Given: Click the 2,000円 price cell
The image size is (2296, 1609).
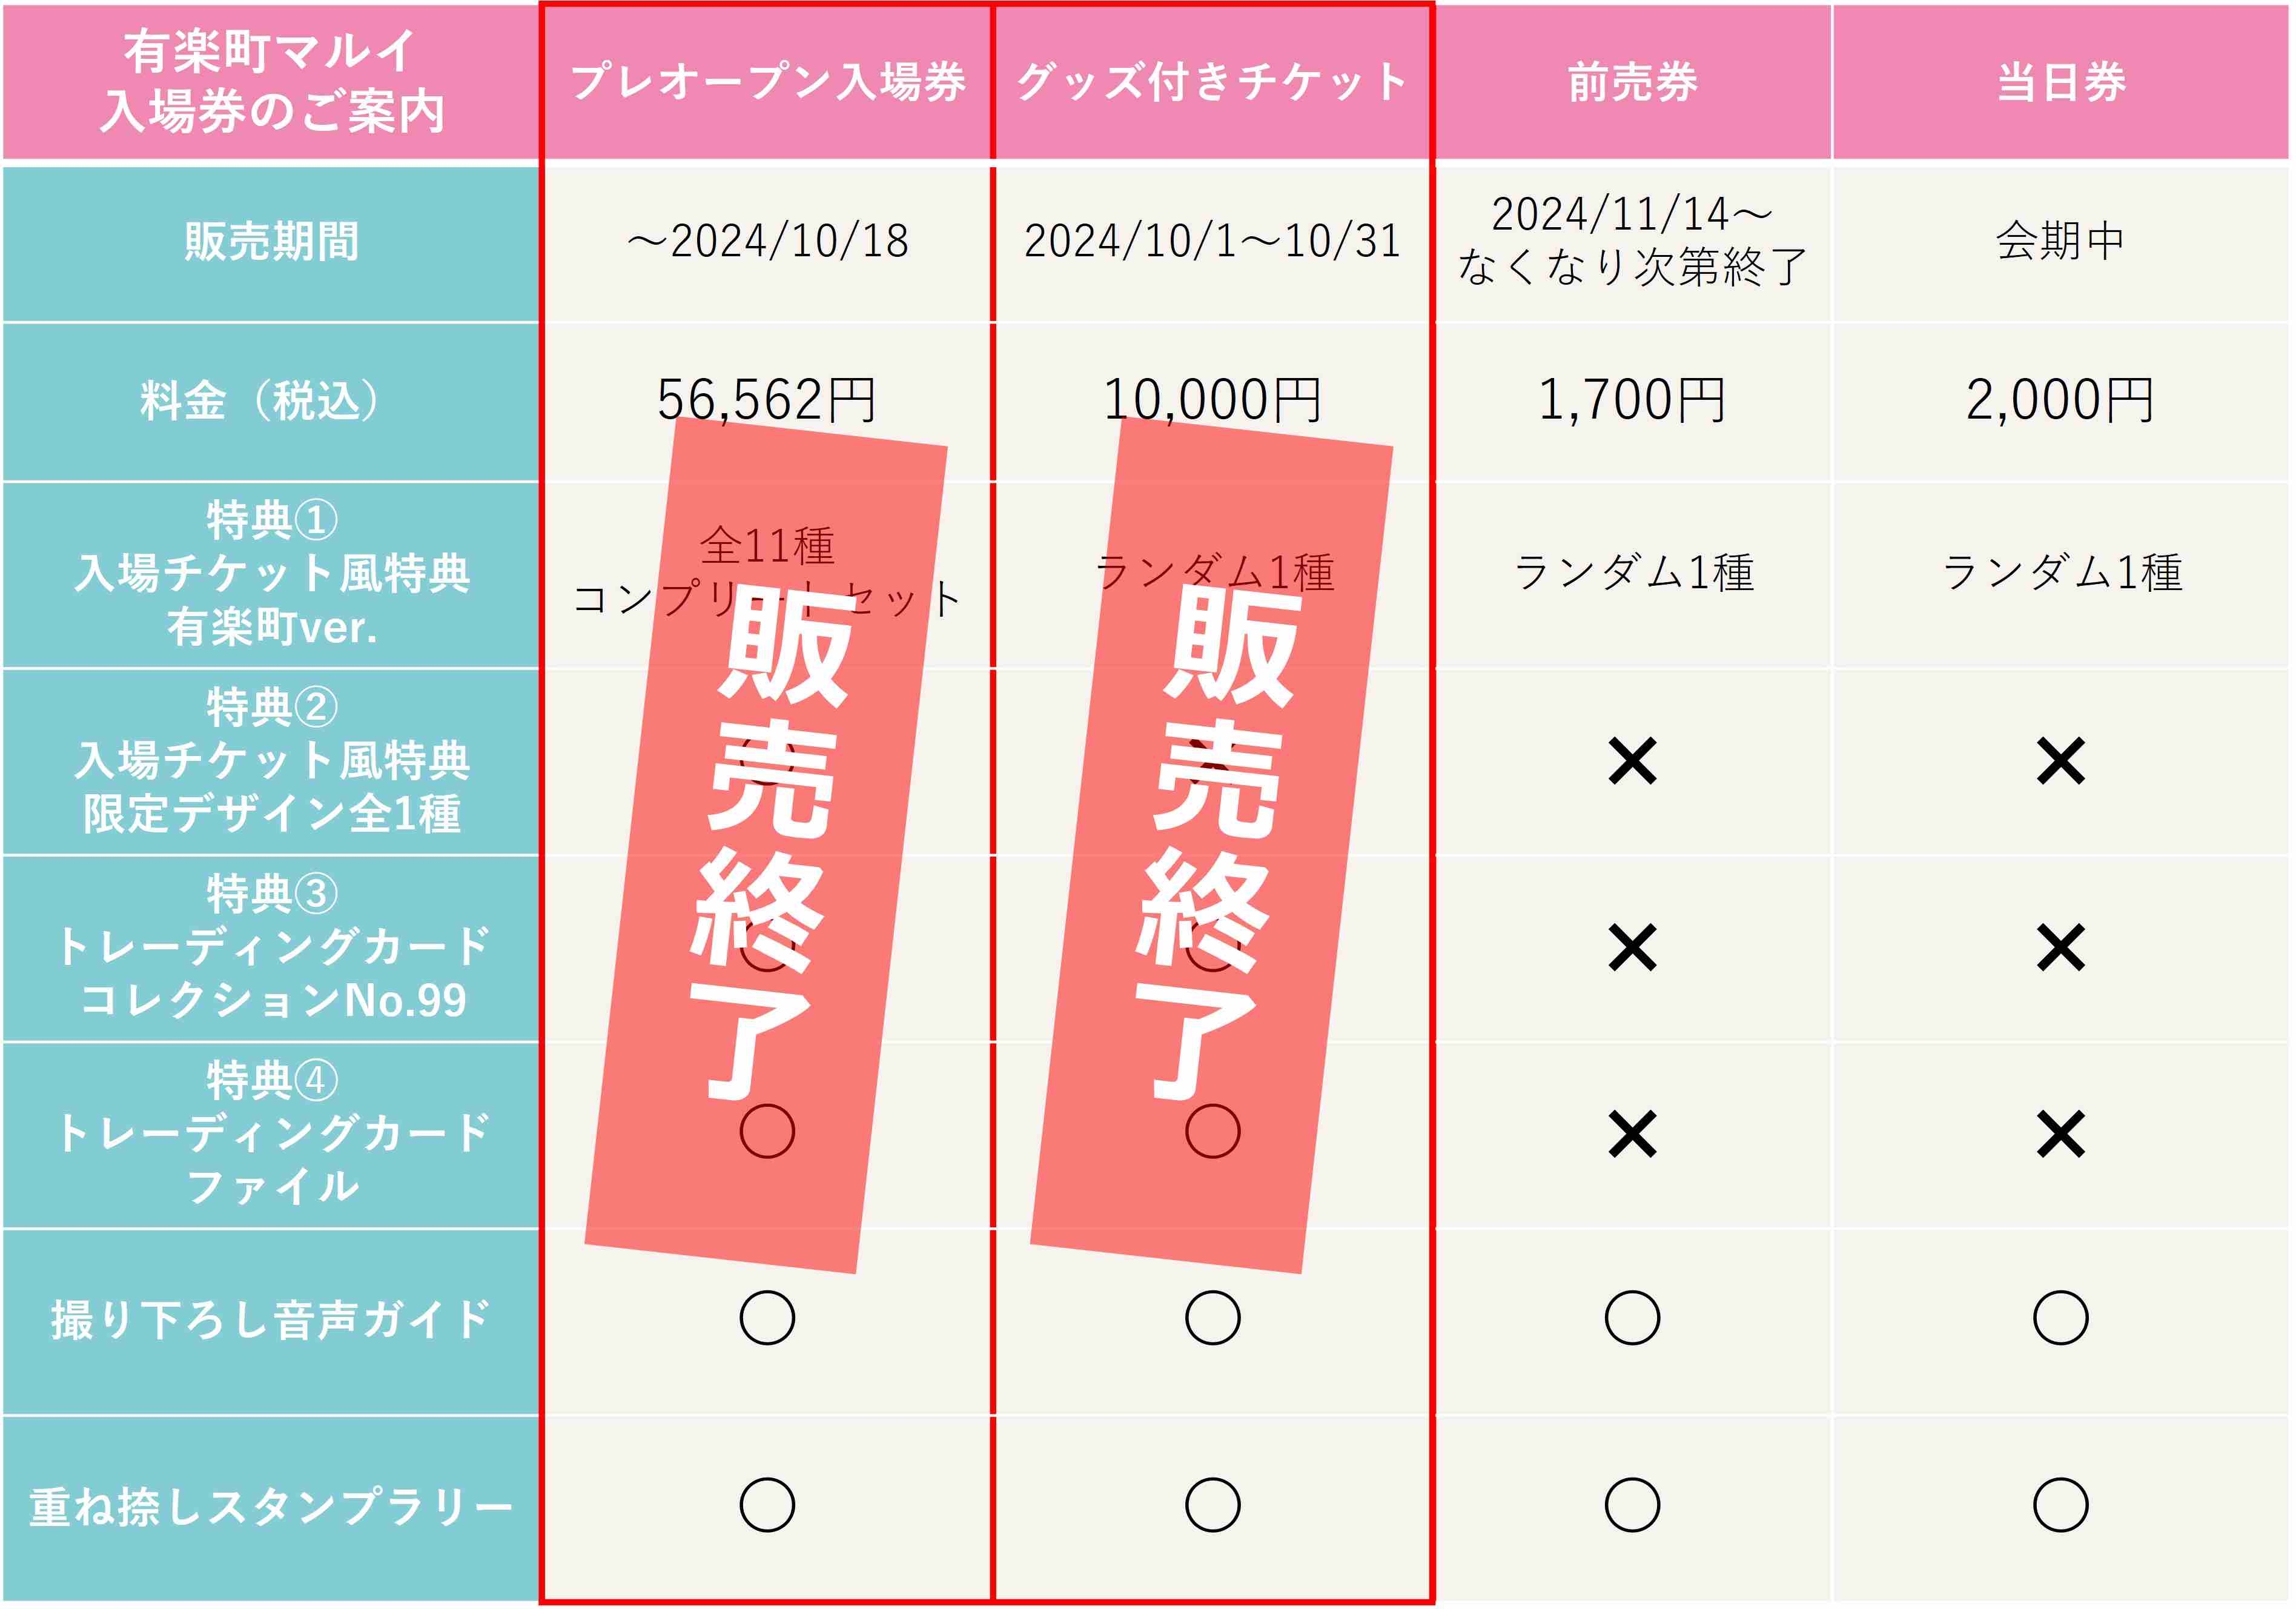Looking at the screenshot, I should tap(2061, 400).
